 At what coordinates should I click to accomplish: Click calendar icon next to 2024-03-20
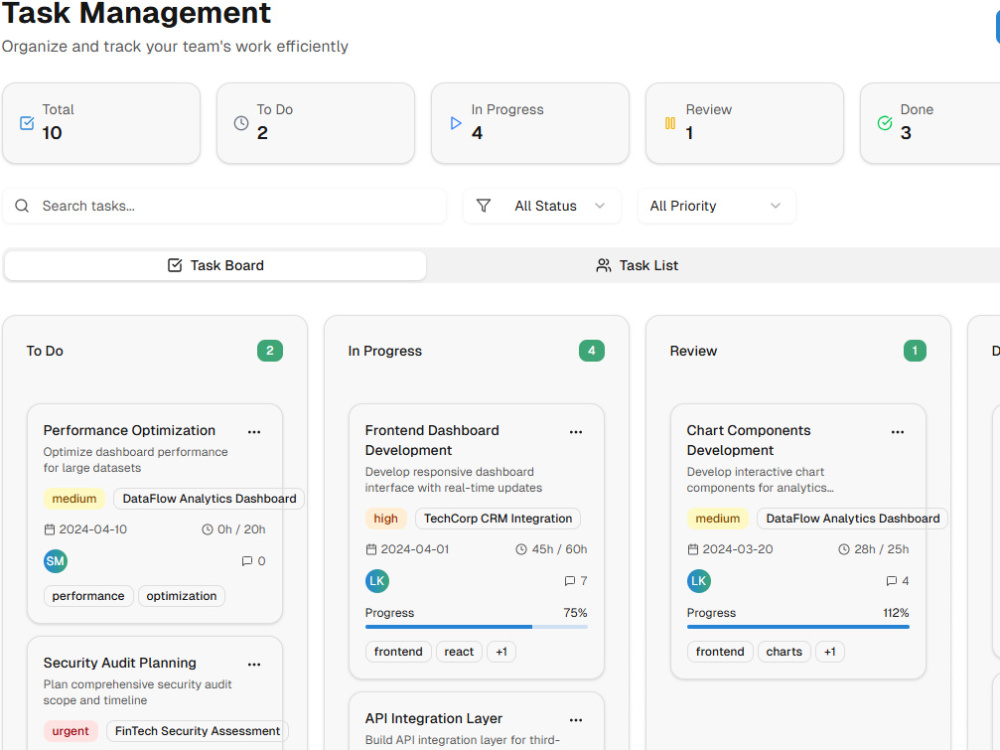(x=693, y=549)
